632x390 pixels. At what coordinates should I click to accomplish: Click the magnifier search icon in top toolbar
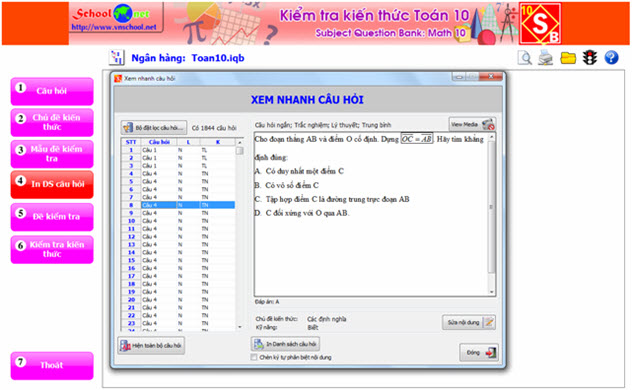[525, 58]
